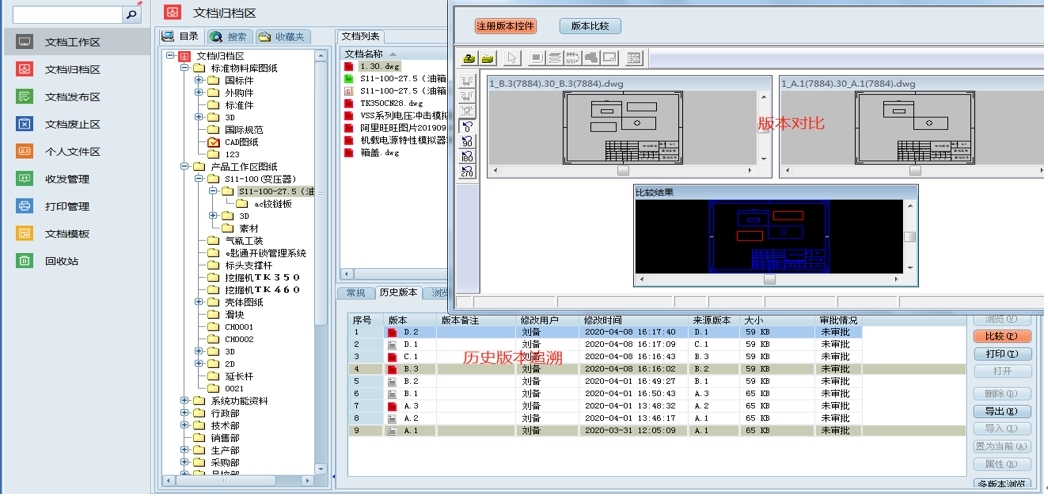Rotate drawing by 90 degrees
This screenshot has width=1048, height=499.
468,142
